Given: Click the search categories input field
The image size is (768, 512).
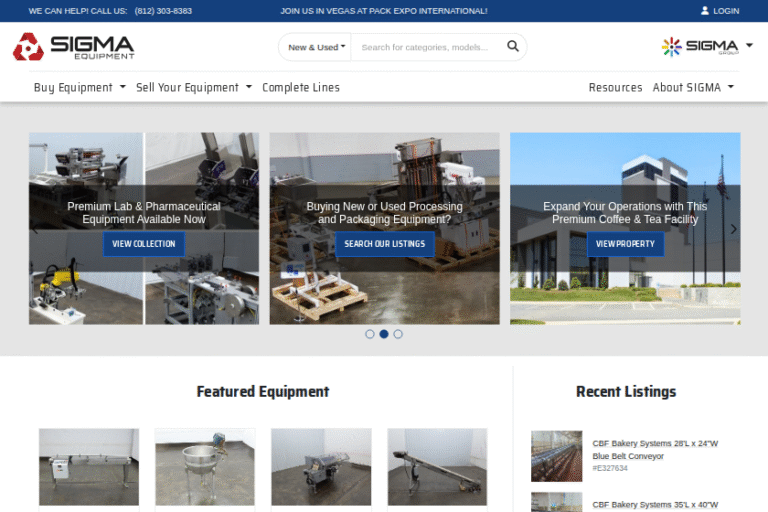Looking at the screenshot, I should click(x=428, y=47).
